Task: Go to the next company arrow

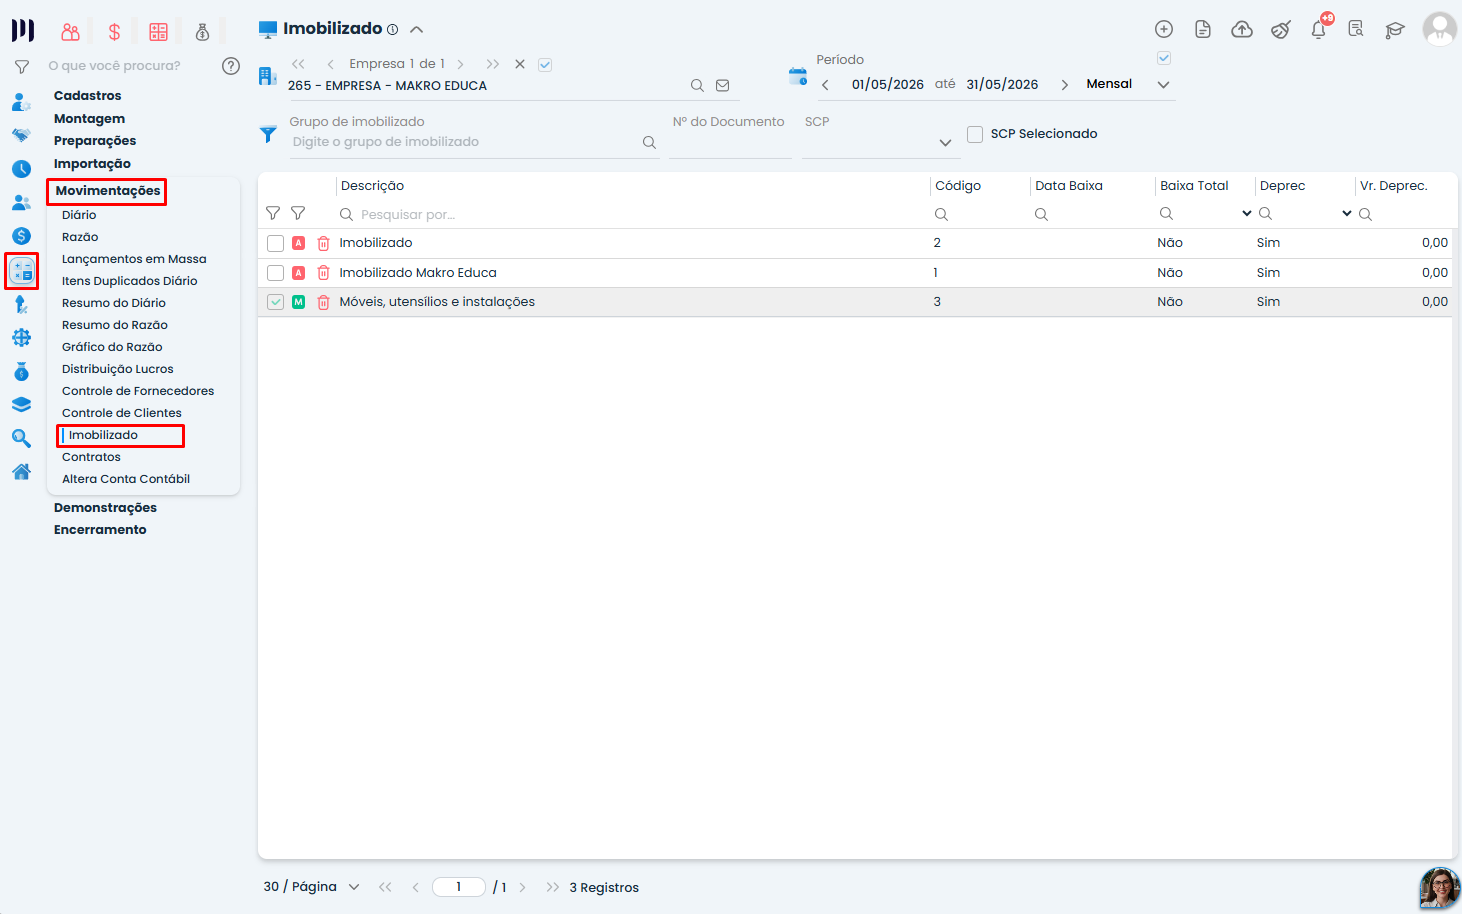Action: [x=460, y=64]
